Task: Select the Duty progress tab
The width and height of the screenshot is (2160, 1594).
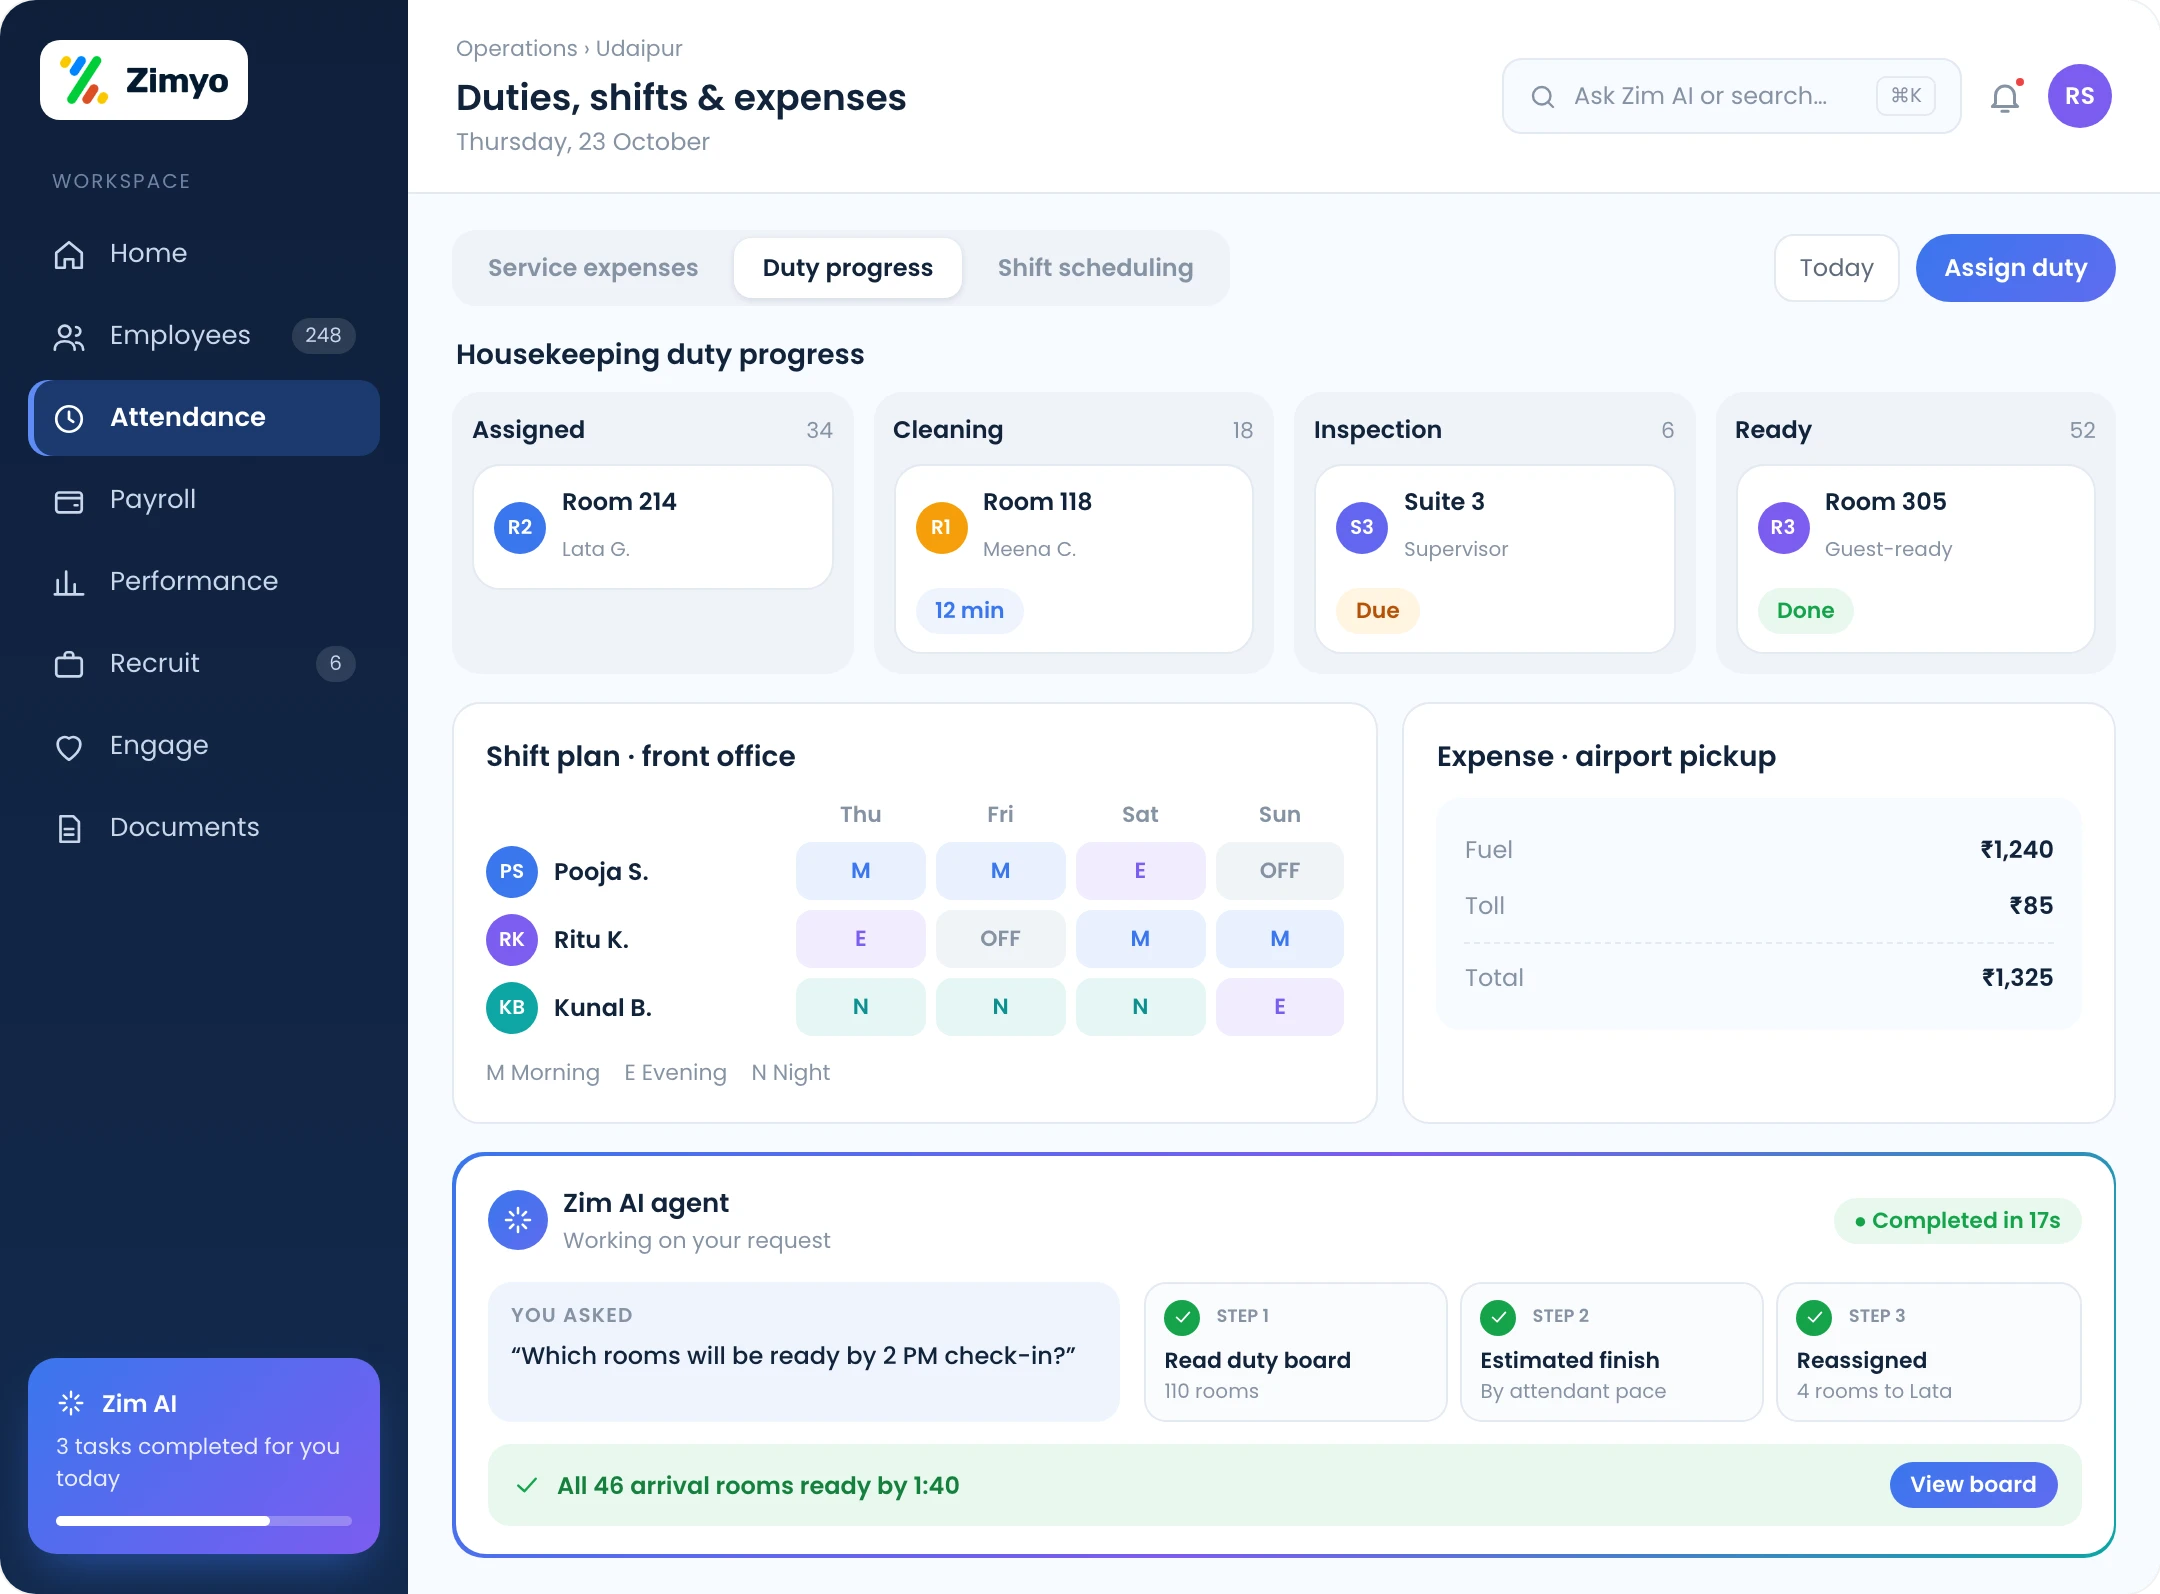Action: tap(848, 268)
